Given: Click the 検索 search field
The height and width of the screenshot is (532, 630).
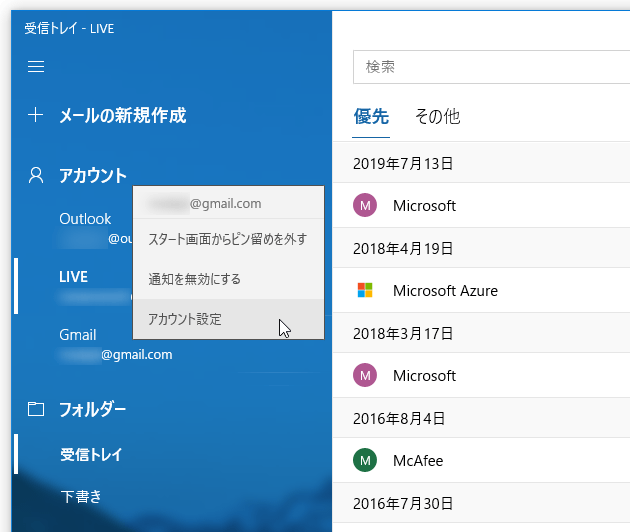Looking at the screenshot, I should (x=491, y=67).
